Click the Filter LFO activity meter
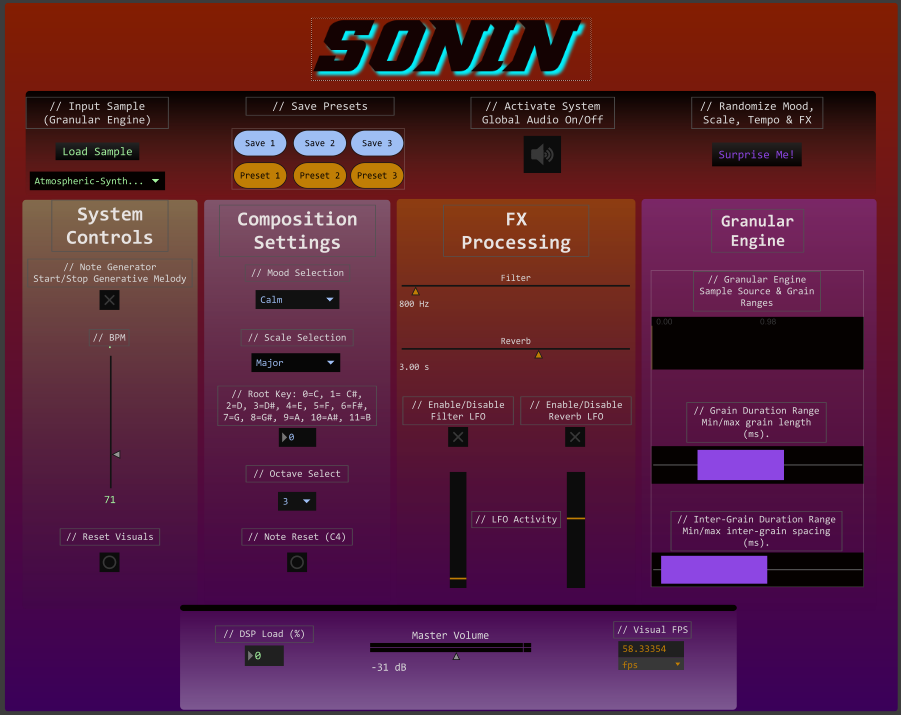This screenshot has height=715, width=901. (458, 530)
